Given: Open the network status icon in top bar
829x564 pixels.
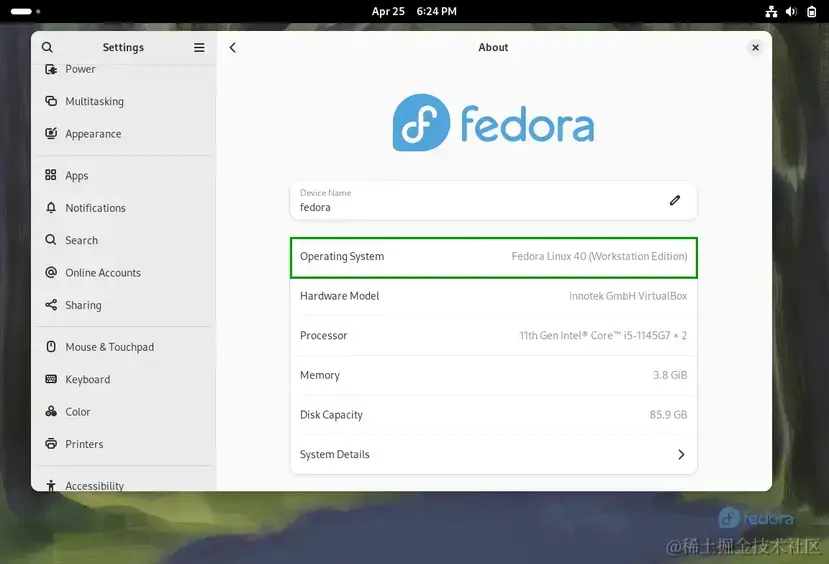Looking at the screenshot, I should (x=771, y=12).
